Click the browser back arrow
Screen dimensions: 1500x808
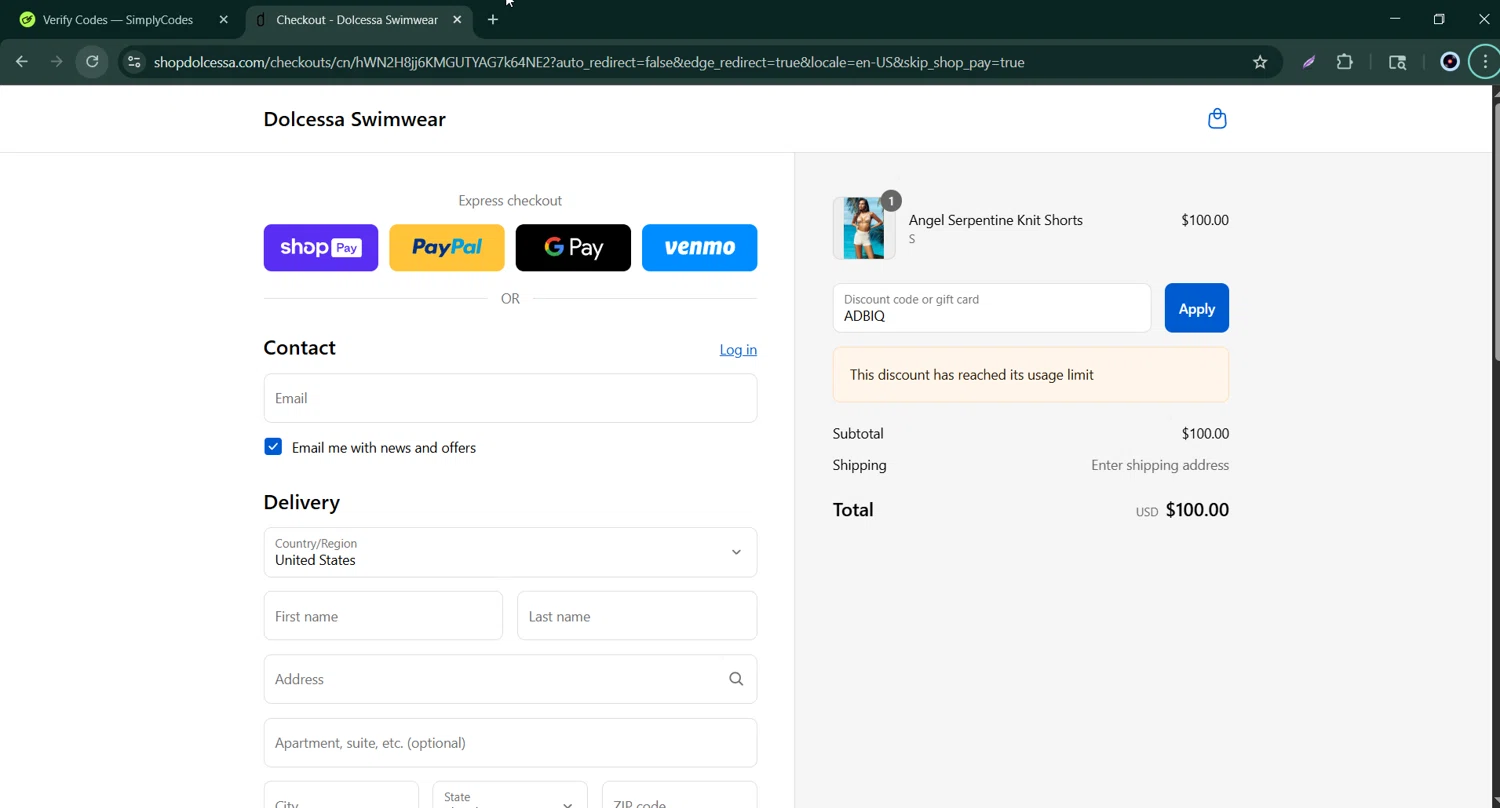pyautogui.click(x=22, y=62)
